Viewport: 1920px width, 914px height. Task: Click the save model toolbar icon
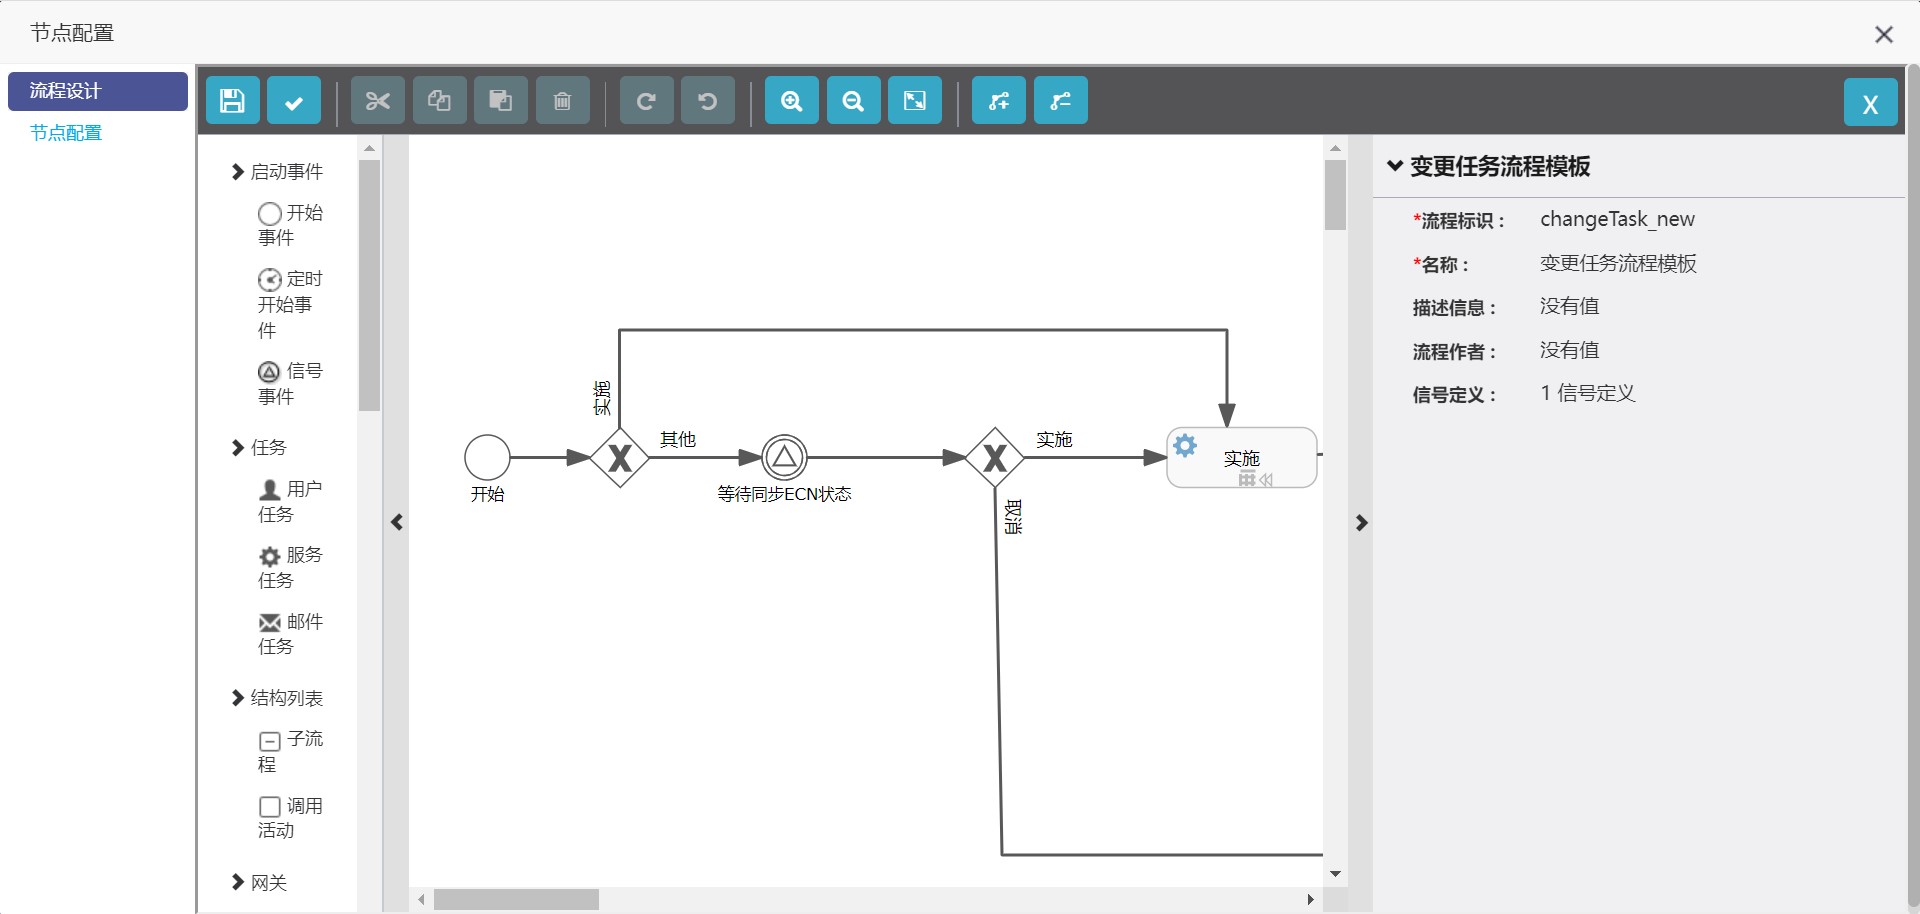[x=232, y=101]
